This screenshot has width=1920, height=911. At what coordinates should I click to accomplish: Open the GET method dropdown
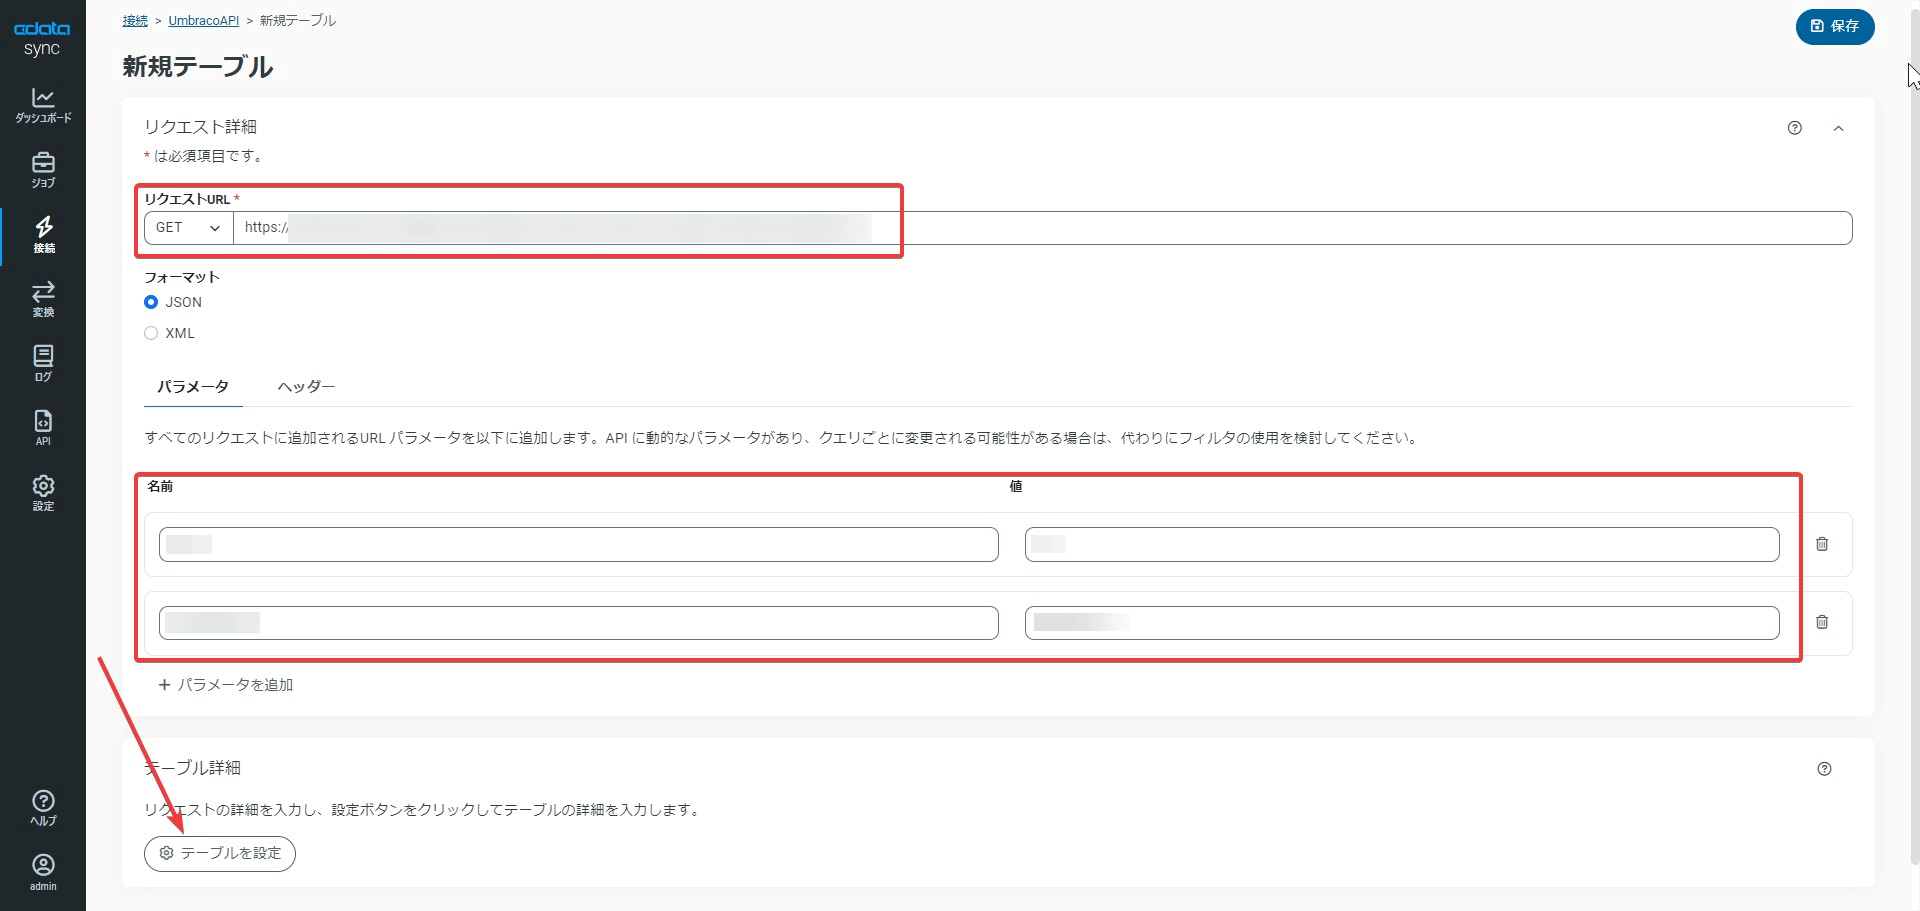click(x=189, y=228)
